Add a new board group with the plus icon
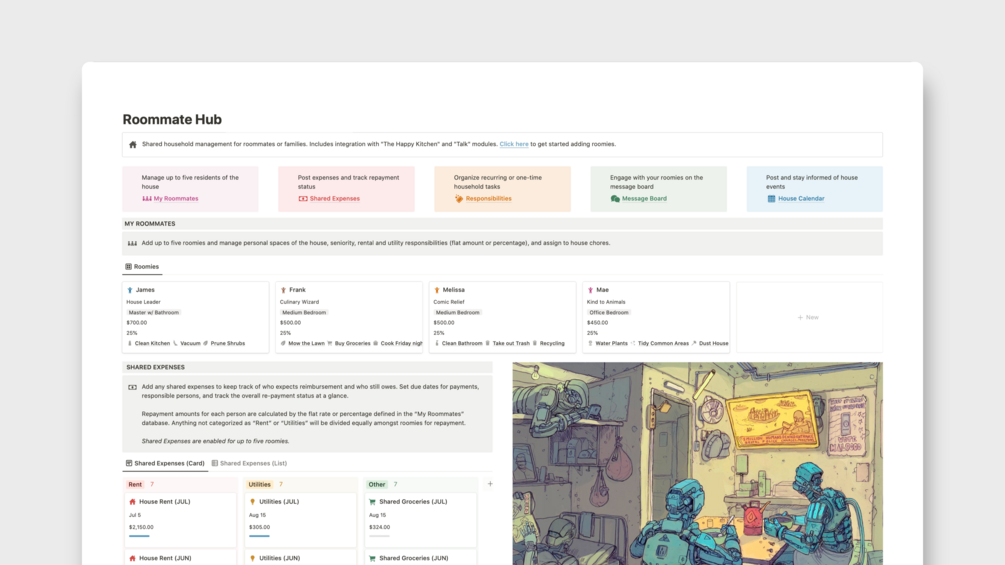 coord(490,484)
